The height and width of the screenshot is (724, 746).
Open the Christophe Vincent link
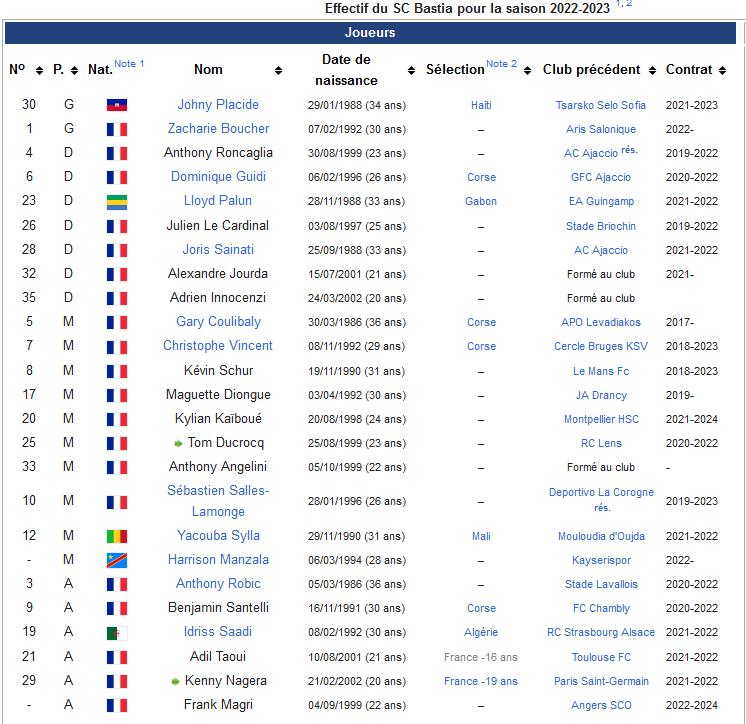[x=218, y=345]
